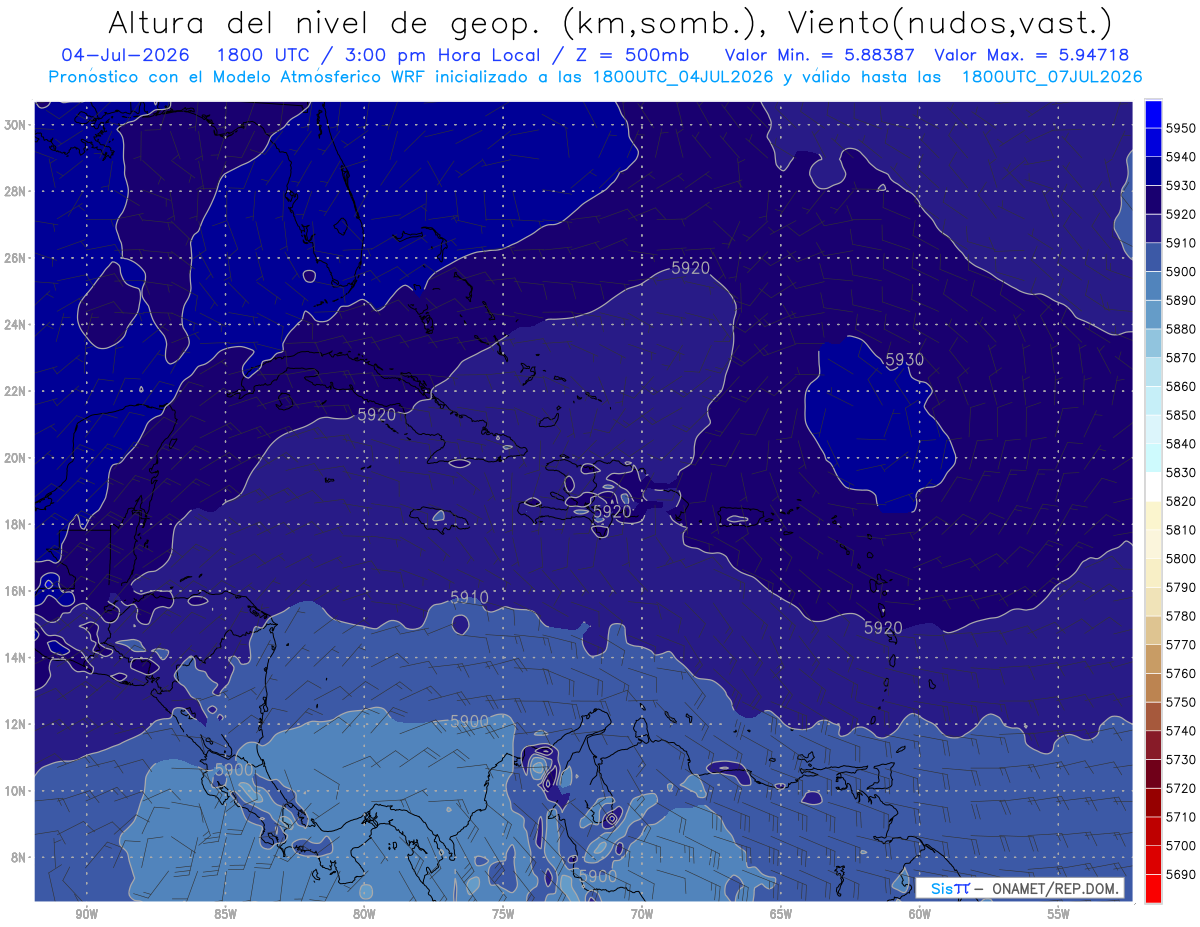Click the 80W longitude axis label
Image resolution: width=1200 pixels, height=927 pixels.
pos(364,914)
